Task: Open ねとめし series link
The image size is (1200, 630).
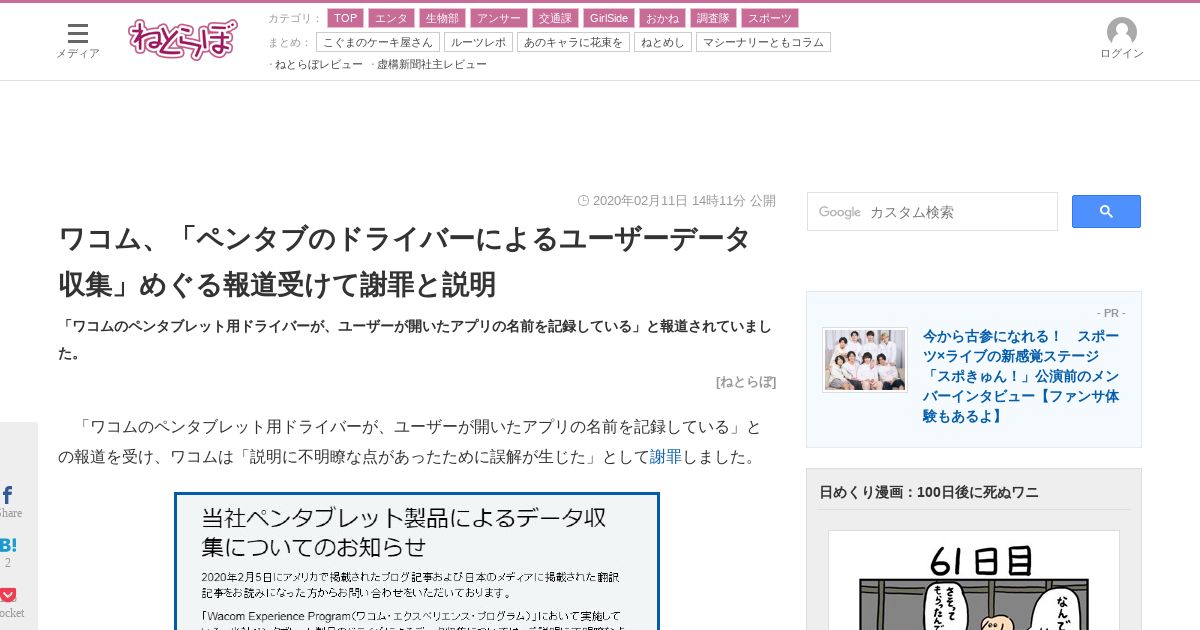Action: [x=662, y=42]
